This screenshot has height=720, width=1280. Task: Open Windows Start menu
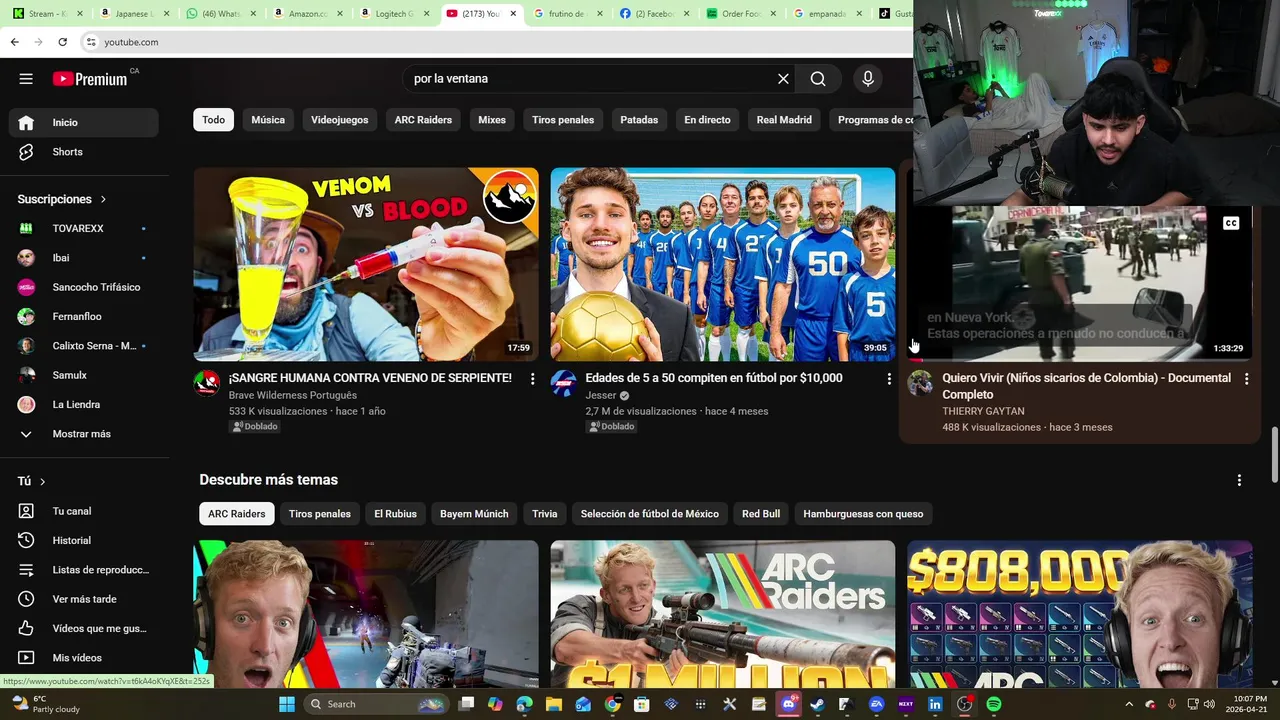click(287, 704)
